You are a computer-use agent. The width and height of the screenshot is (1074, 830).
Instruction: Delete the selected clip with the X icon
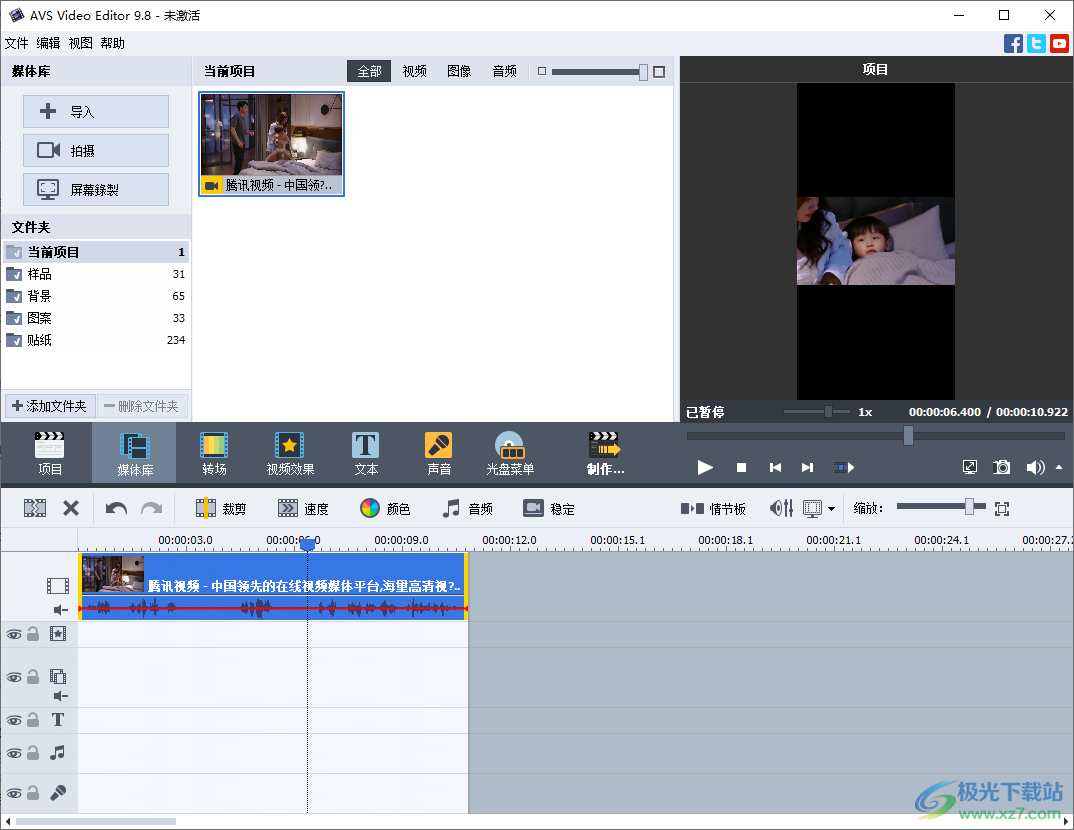click(71, 508)
